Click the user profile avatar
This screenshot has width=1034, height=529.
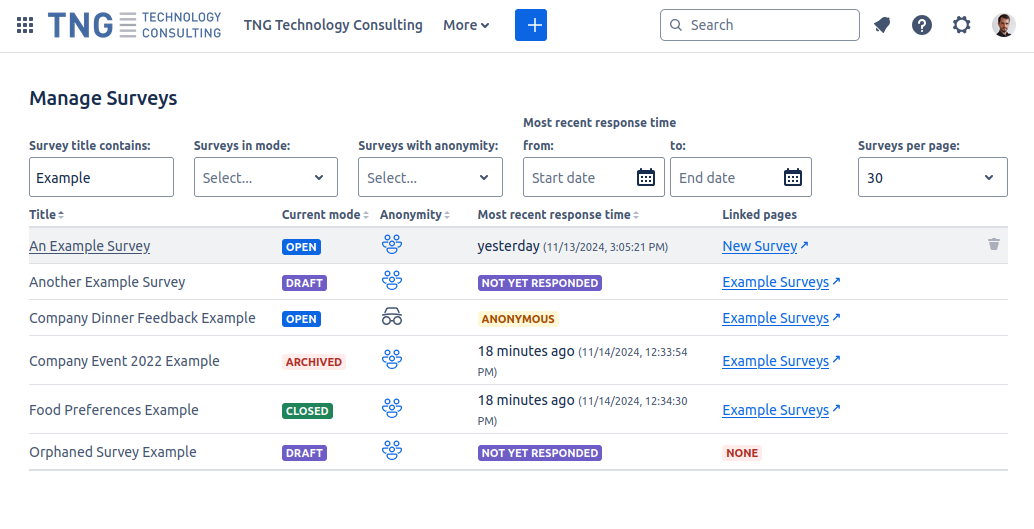[x=1003, y=25]
